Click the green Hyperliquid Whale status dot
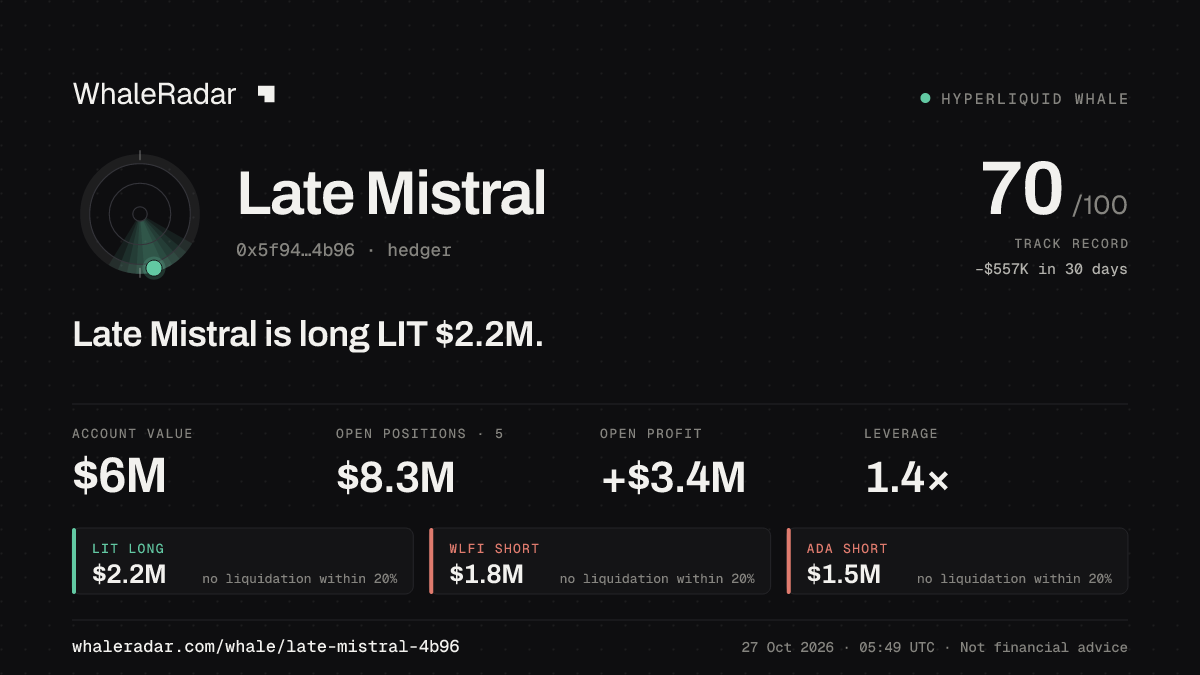 click(925, 99)
